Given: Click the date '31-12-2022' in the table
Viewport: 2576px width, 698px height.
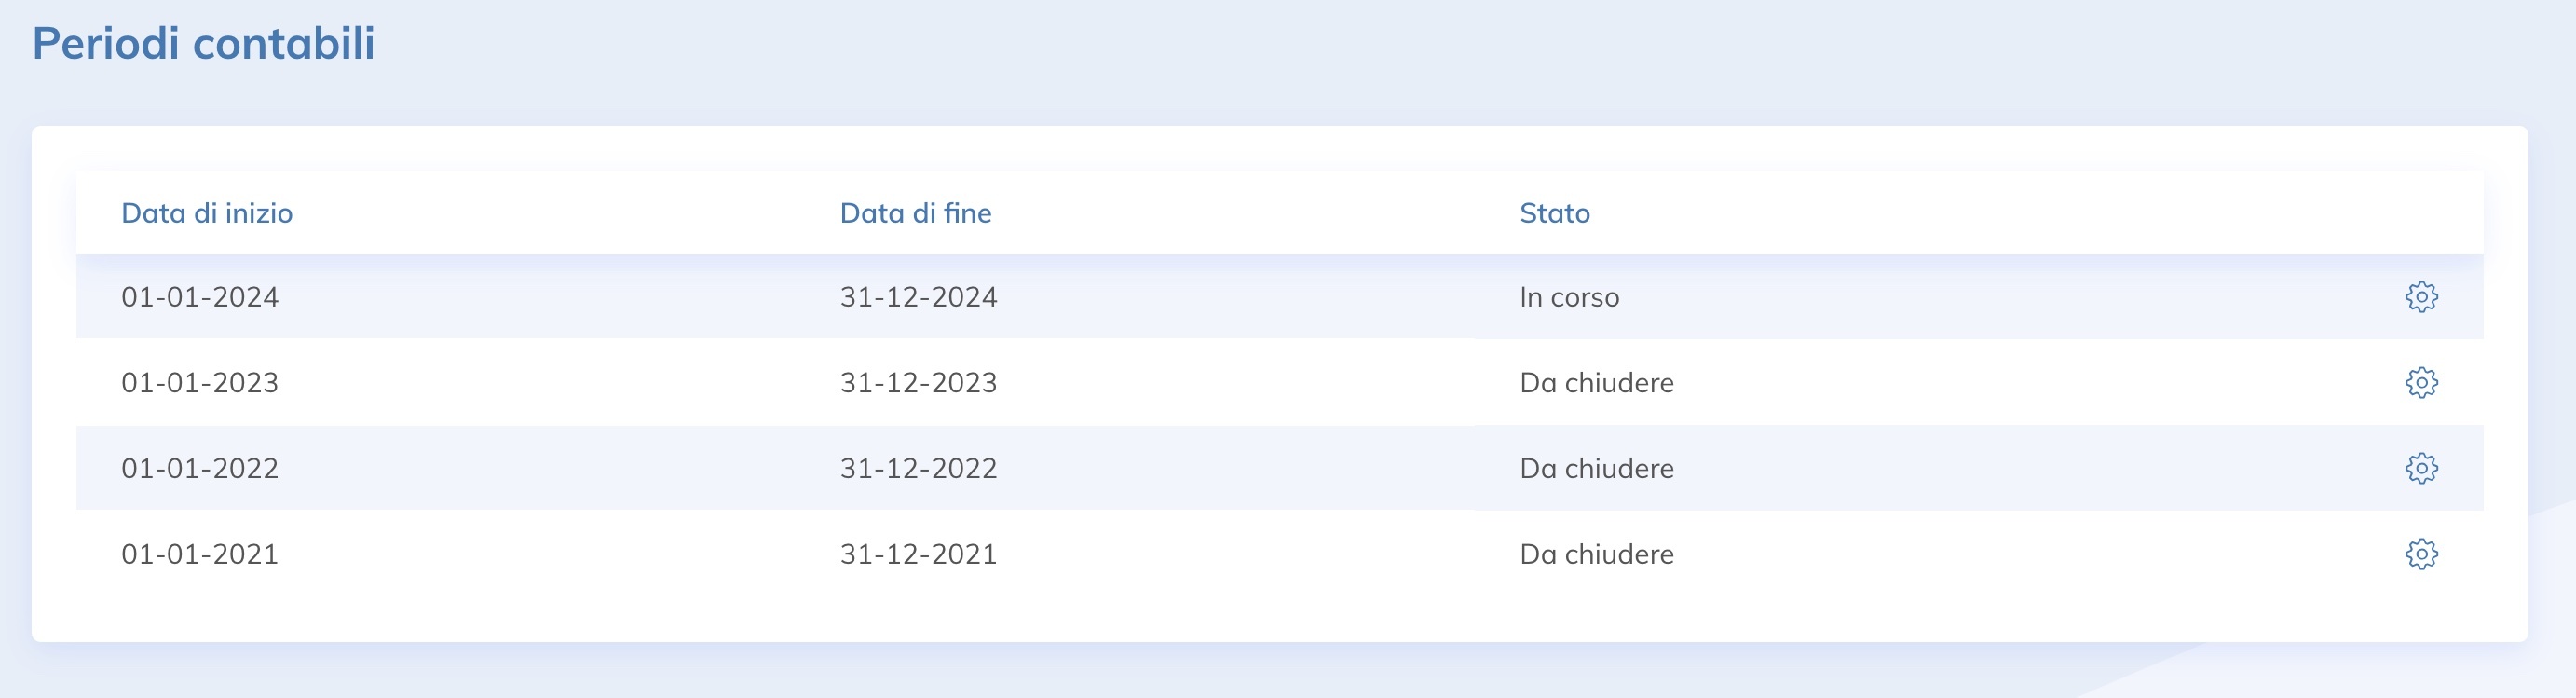Looking at the screenshot, I should (917, 468).
